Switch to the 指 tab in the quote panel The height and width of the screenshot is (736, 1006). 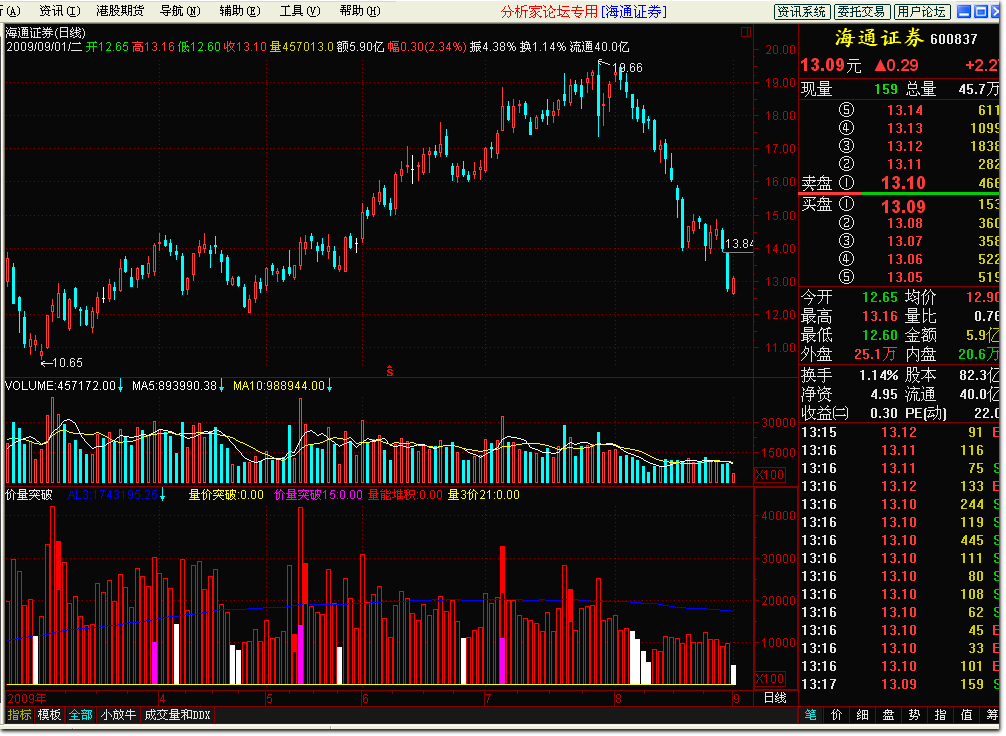[941, 715]
